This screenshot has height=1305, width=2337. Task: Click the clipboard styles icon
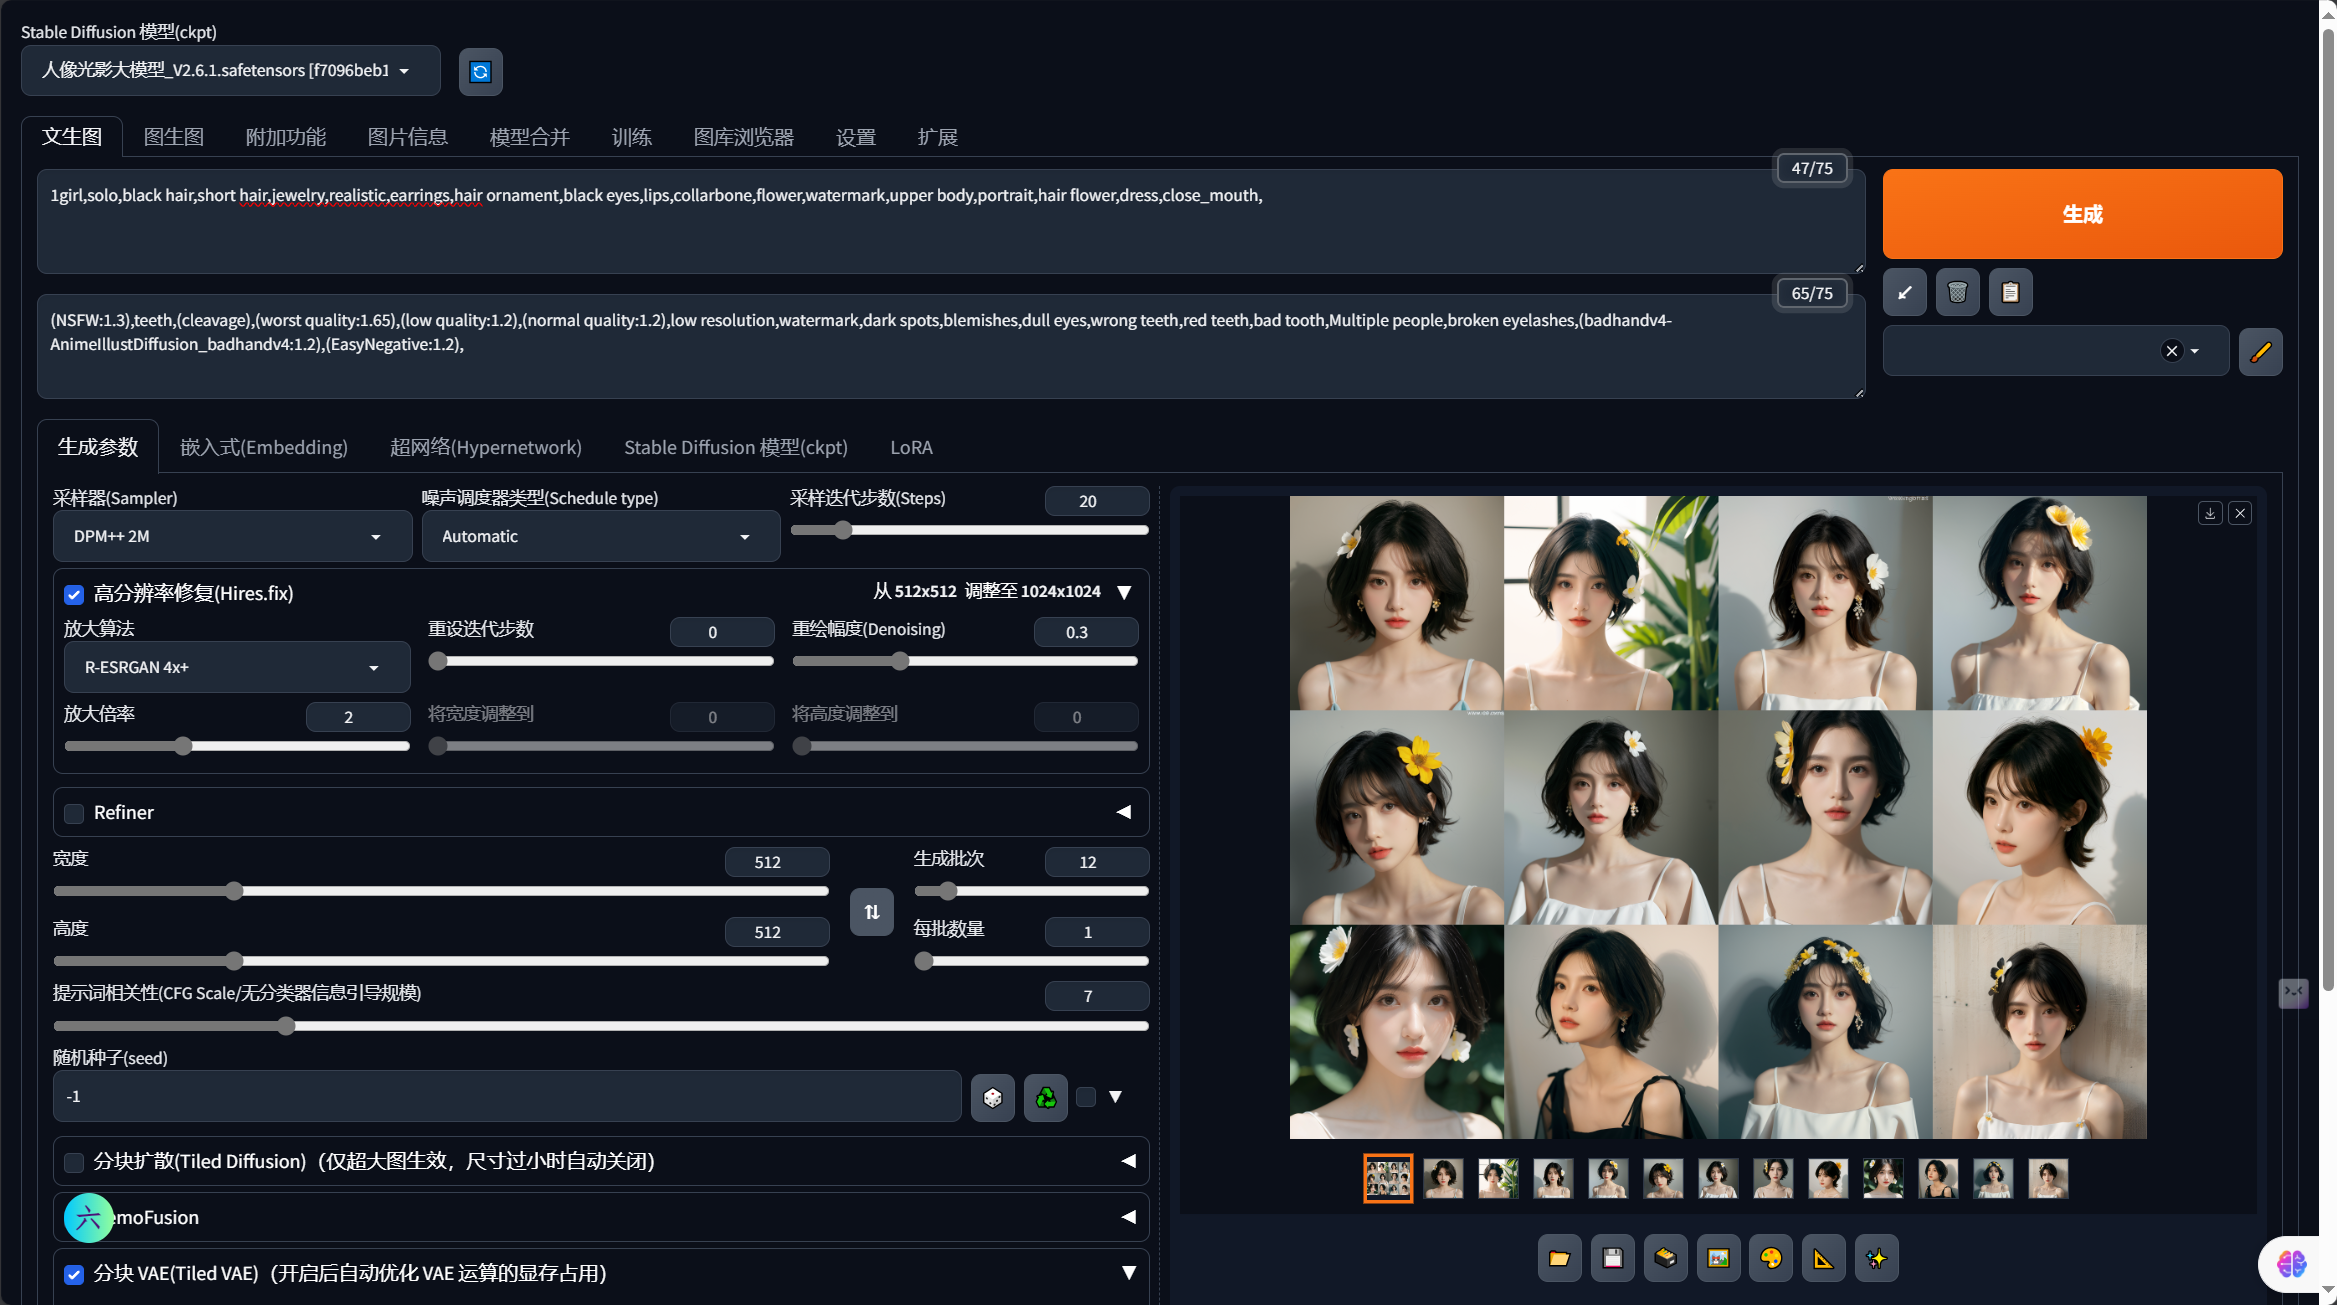point(2010,293)
